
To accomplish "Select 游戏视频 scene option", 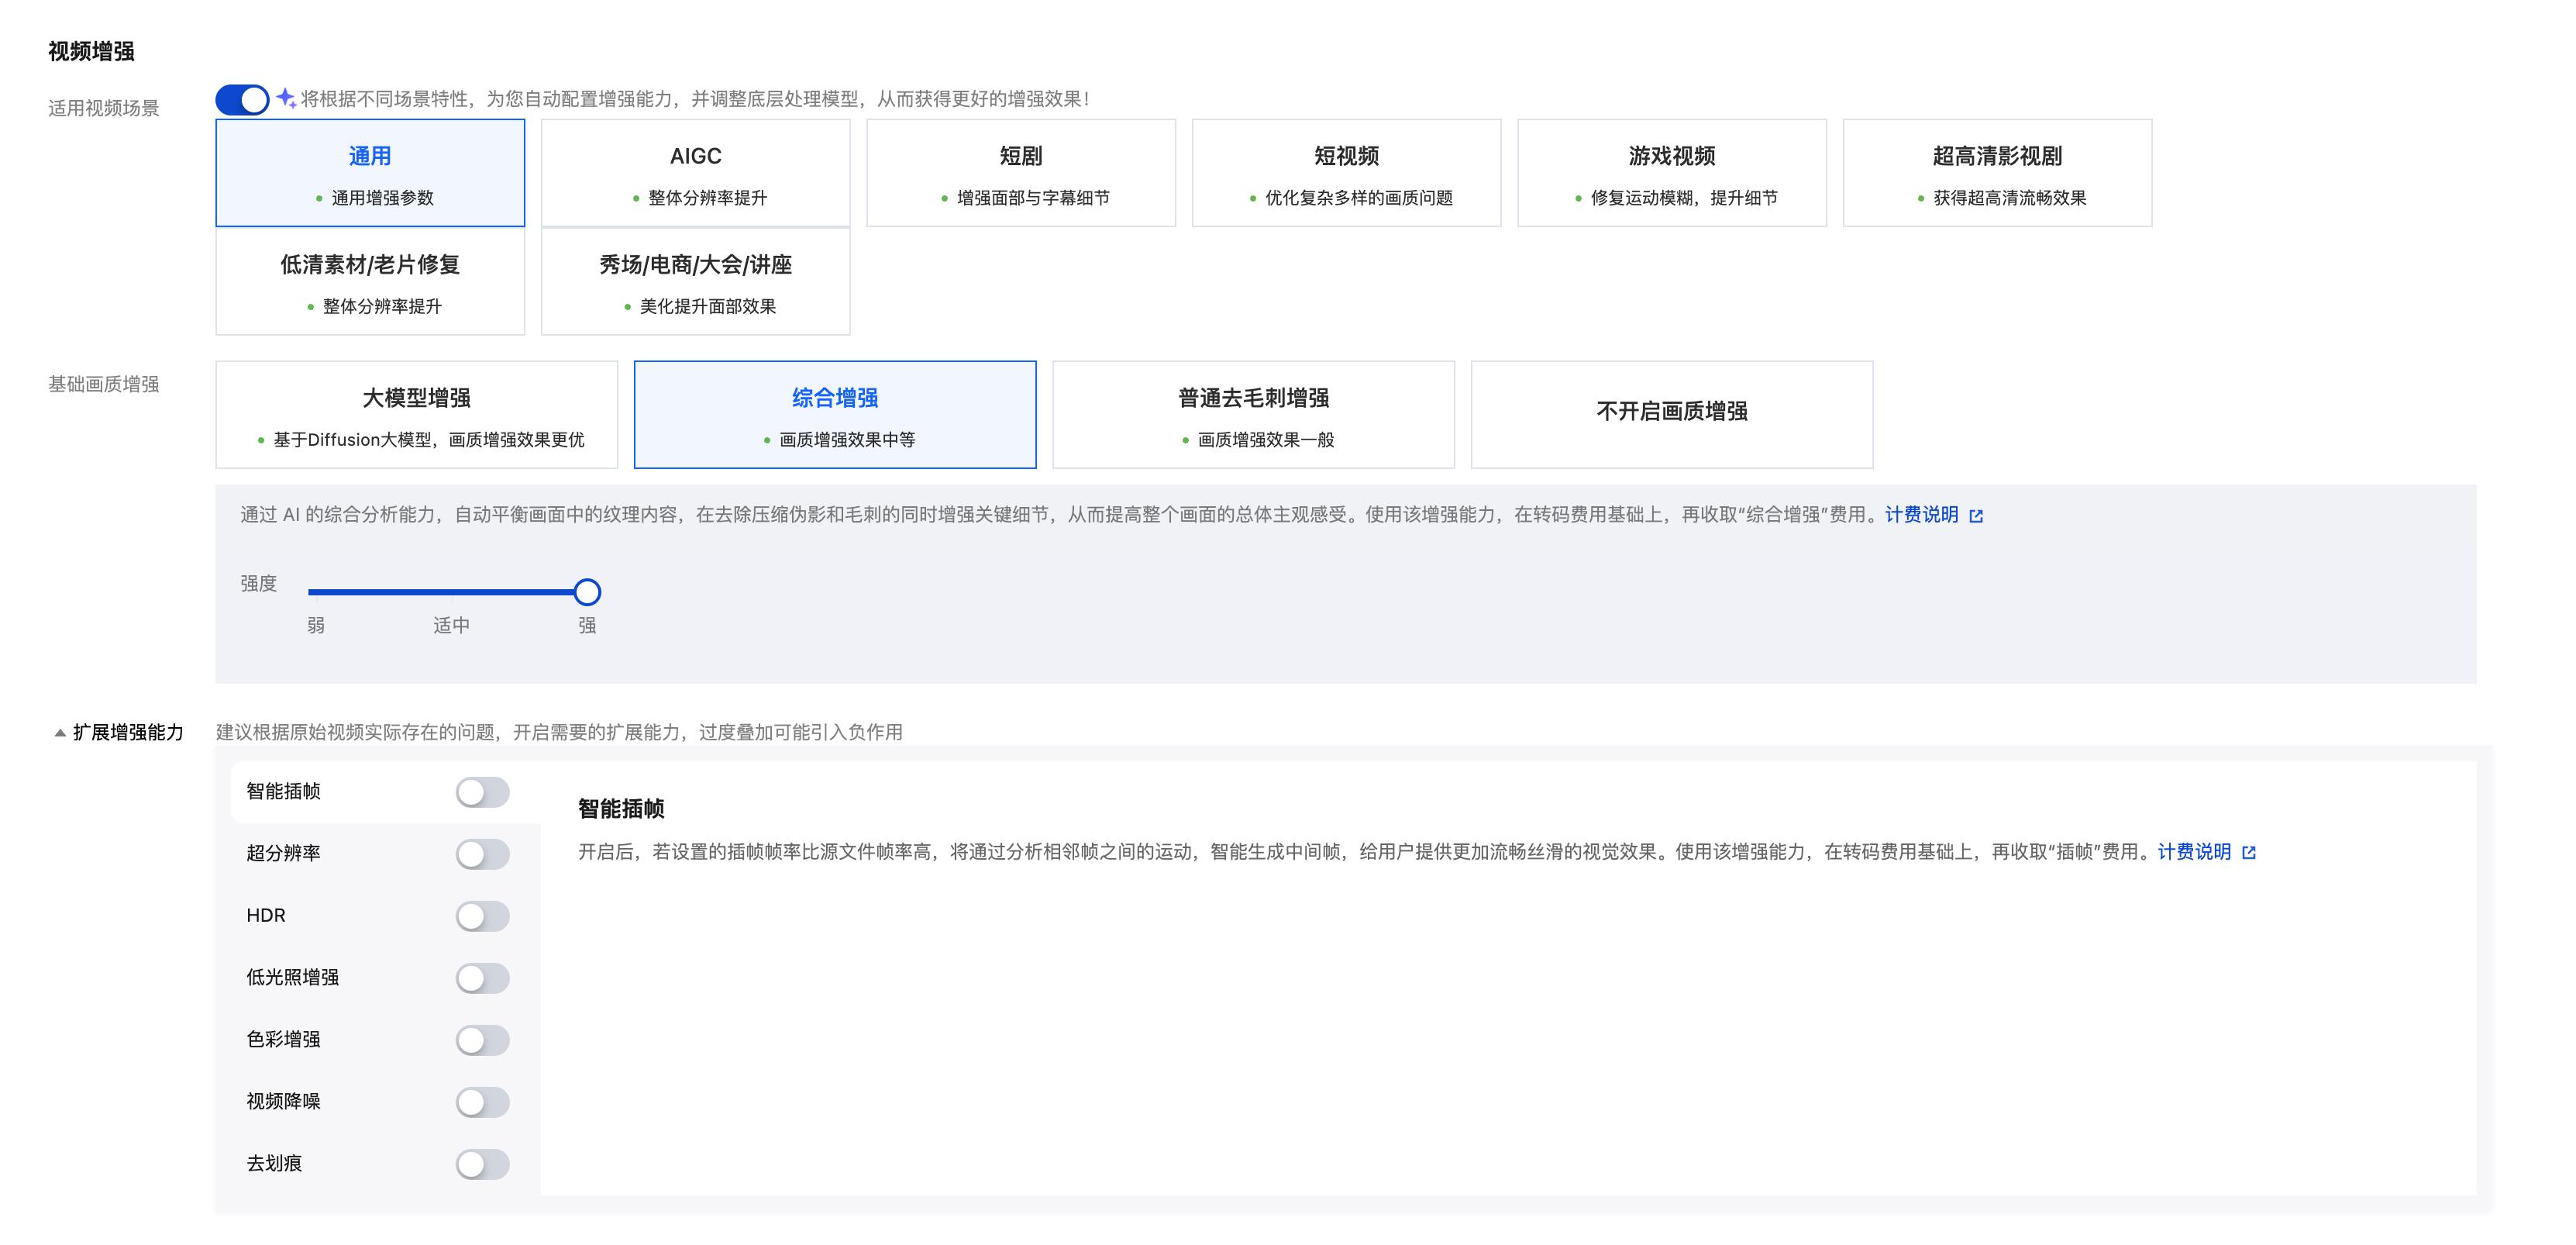I will pos(1671,173).
